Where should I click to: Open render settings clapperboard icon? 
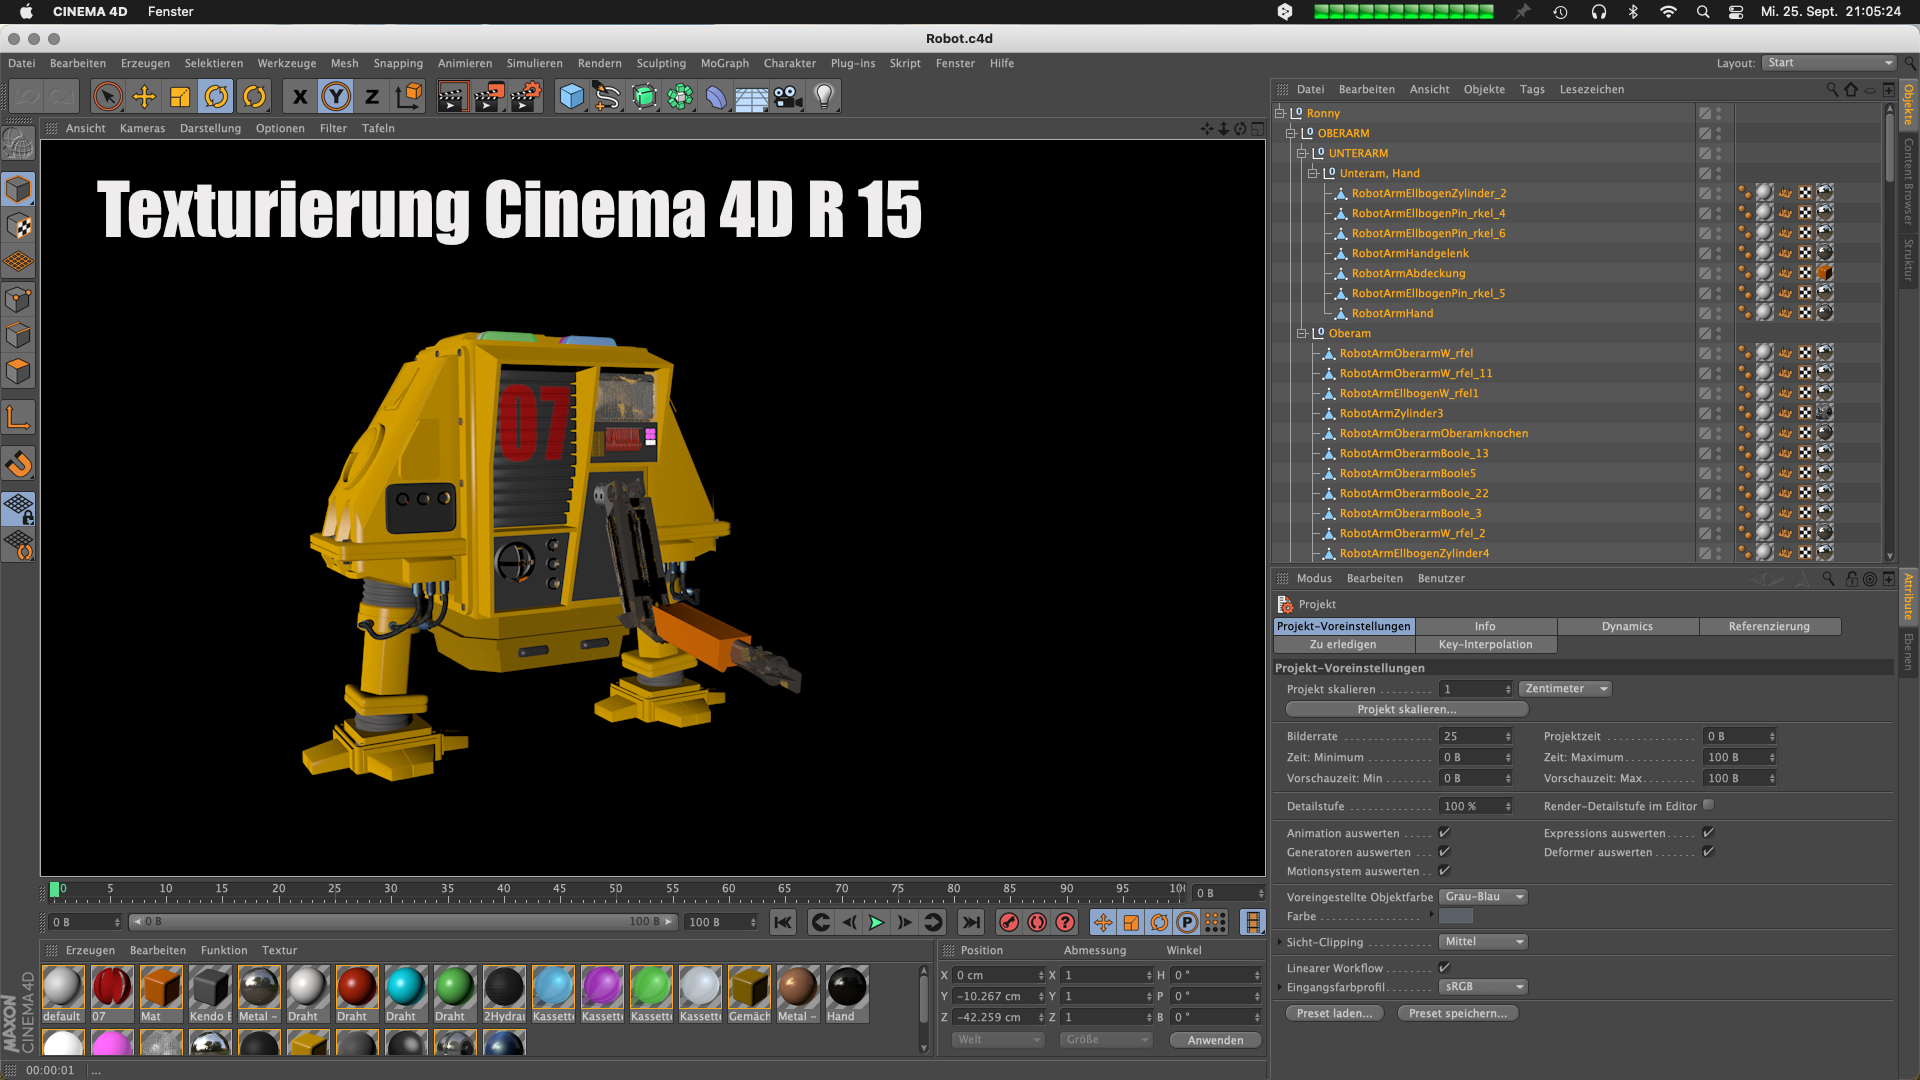pos(525,97)
